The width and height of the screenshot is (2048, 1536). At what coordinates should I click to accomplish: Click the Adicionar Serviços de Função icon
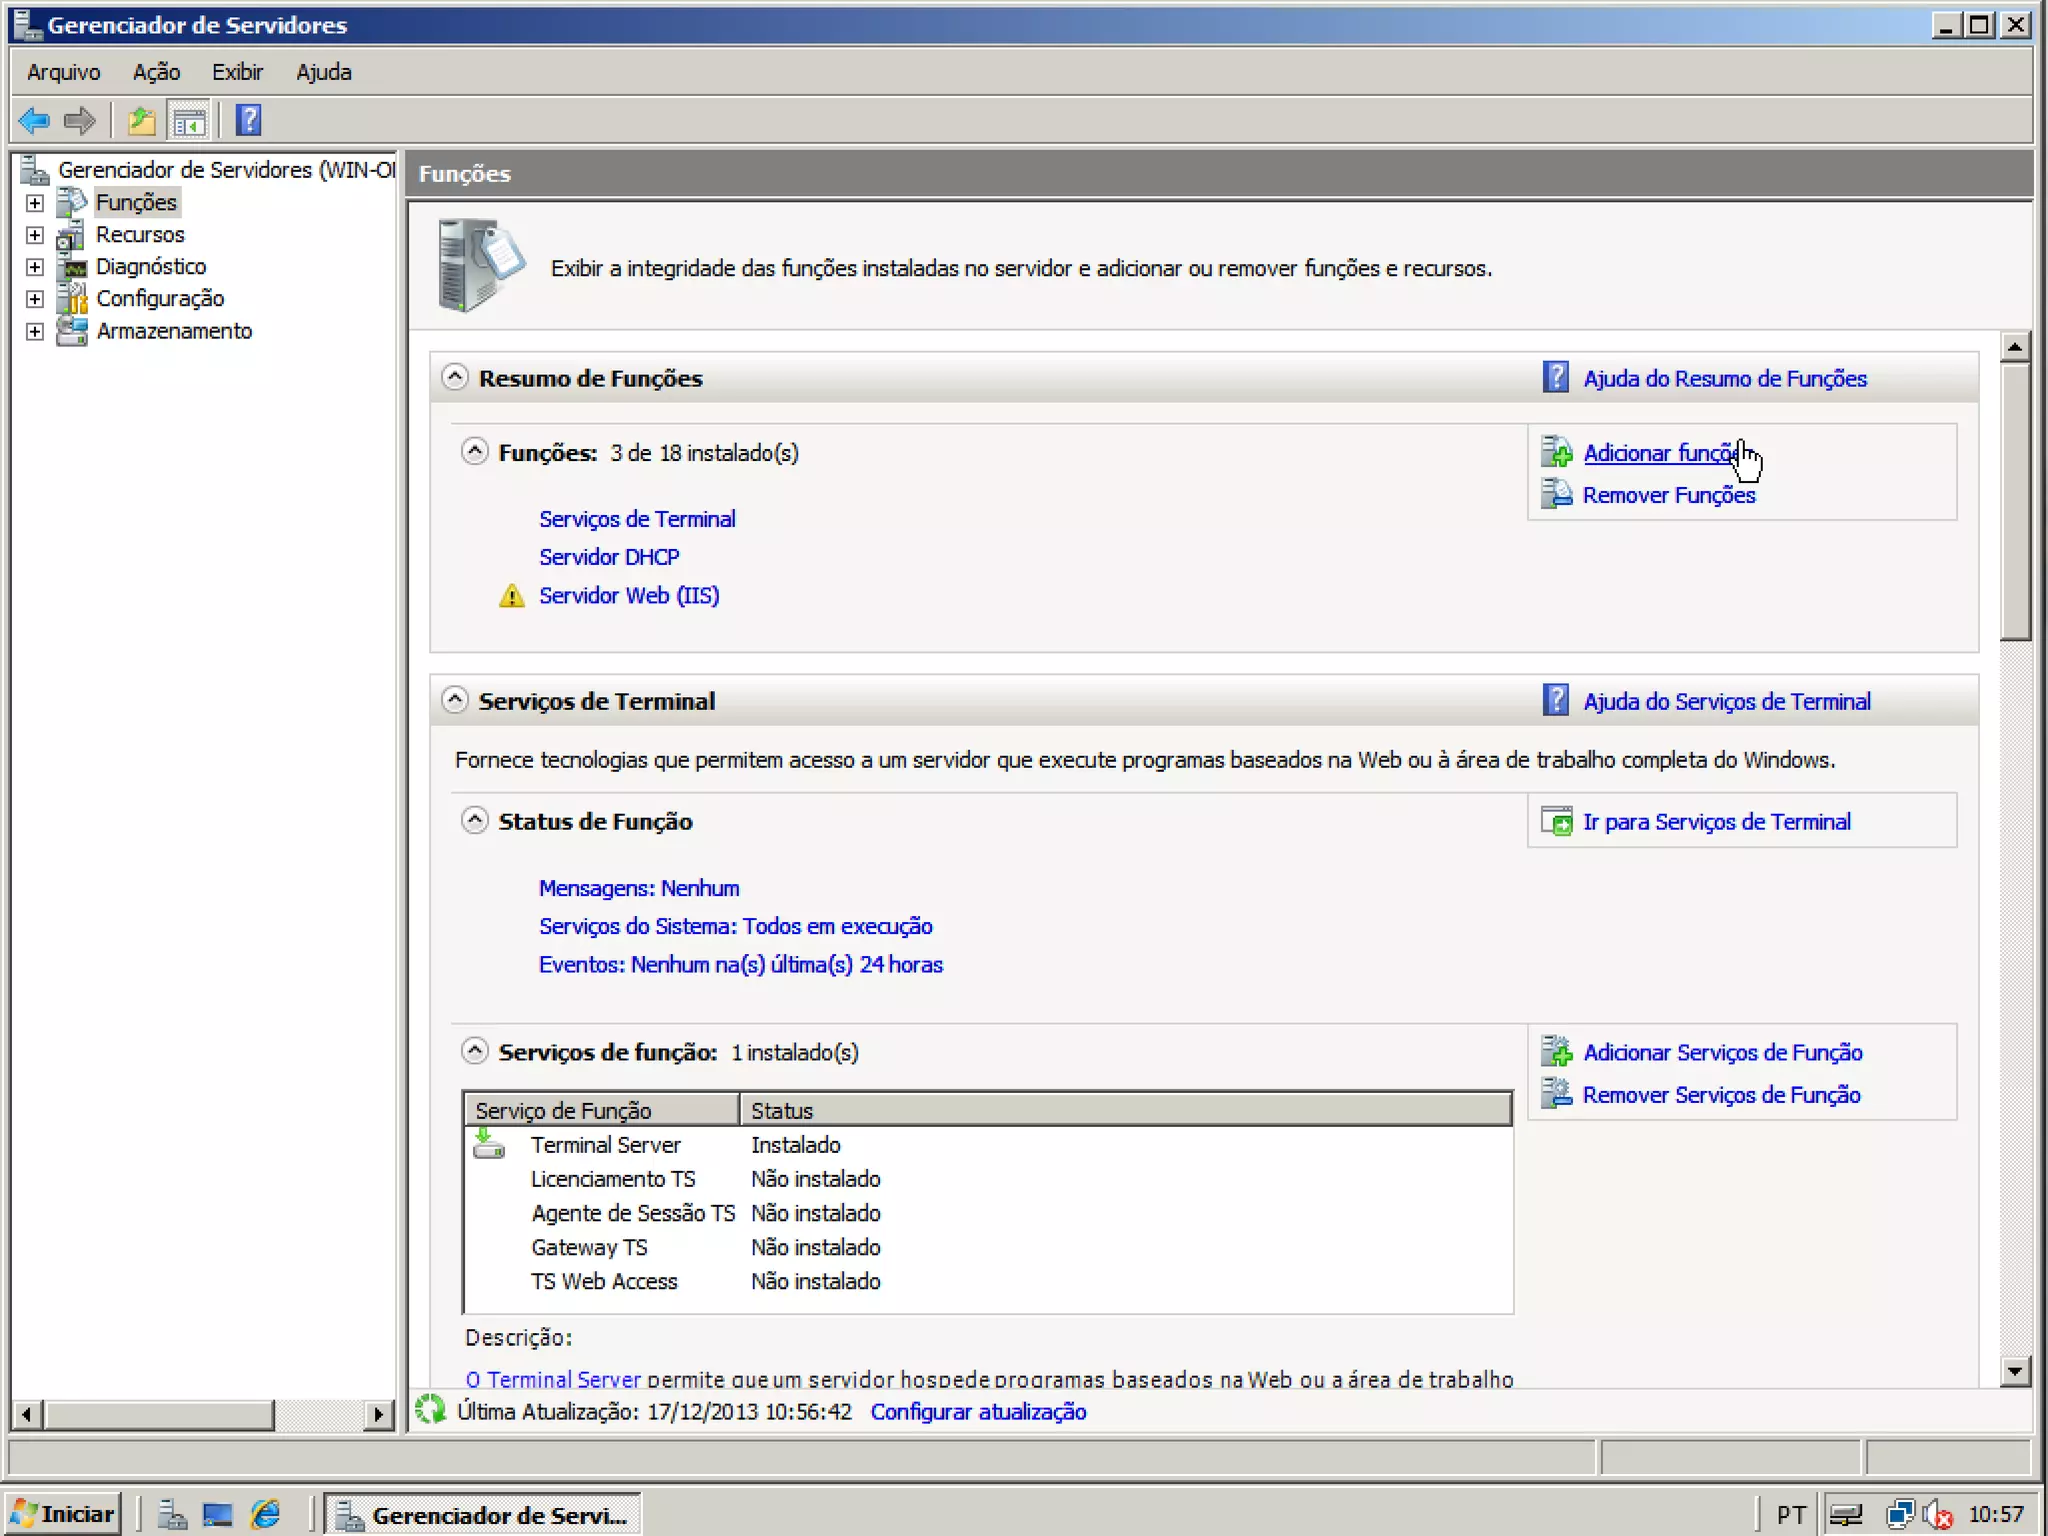tap(1556, 1052)
